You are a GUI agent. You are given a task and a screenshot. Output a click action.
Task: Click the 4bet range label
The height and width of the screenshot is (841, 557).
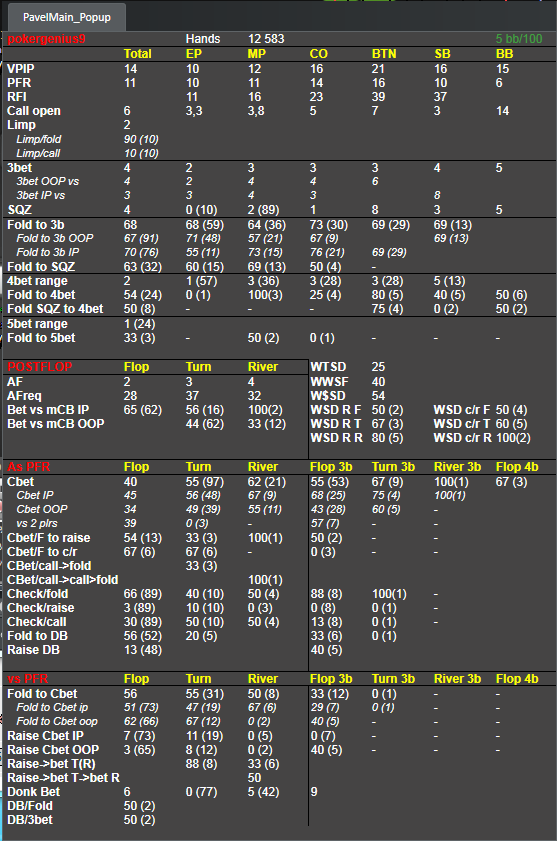(37, 281)
